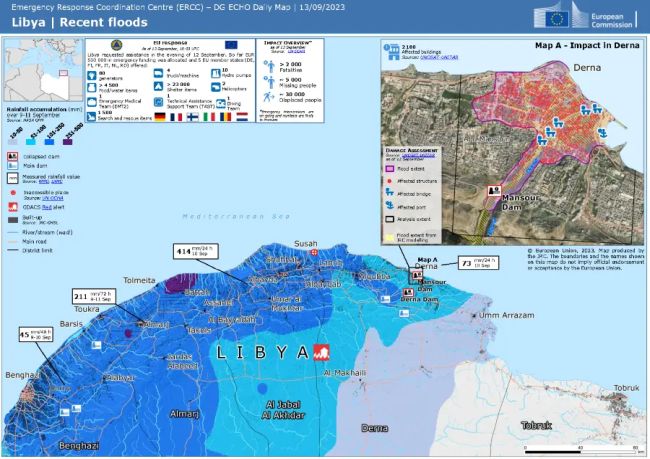Select the Netherlands flag in EU response
The width and height of the screenshot is (650, 459).
[x=240, y=116]
